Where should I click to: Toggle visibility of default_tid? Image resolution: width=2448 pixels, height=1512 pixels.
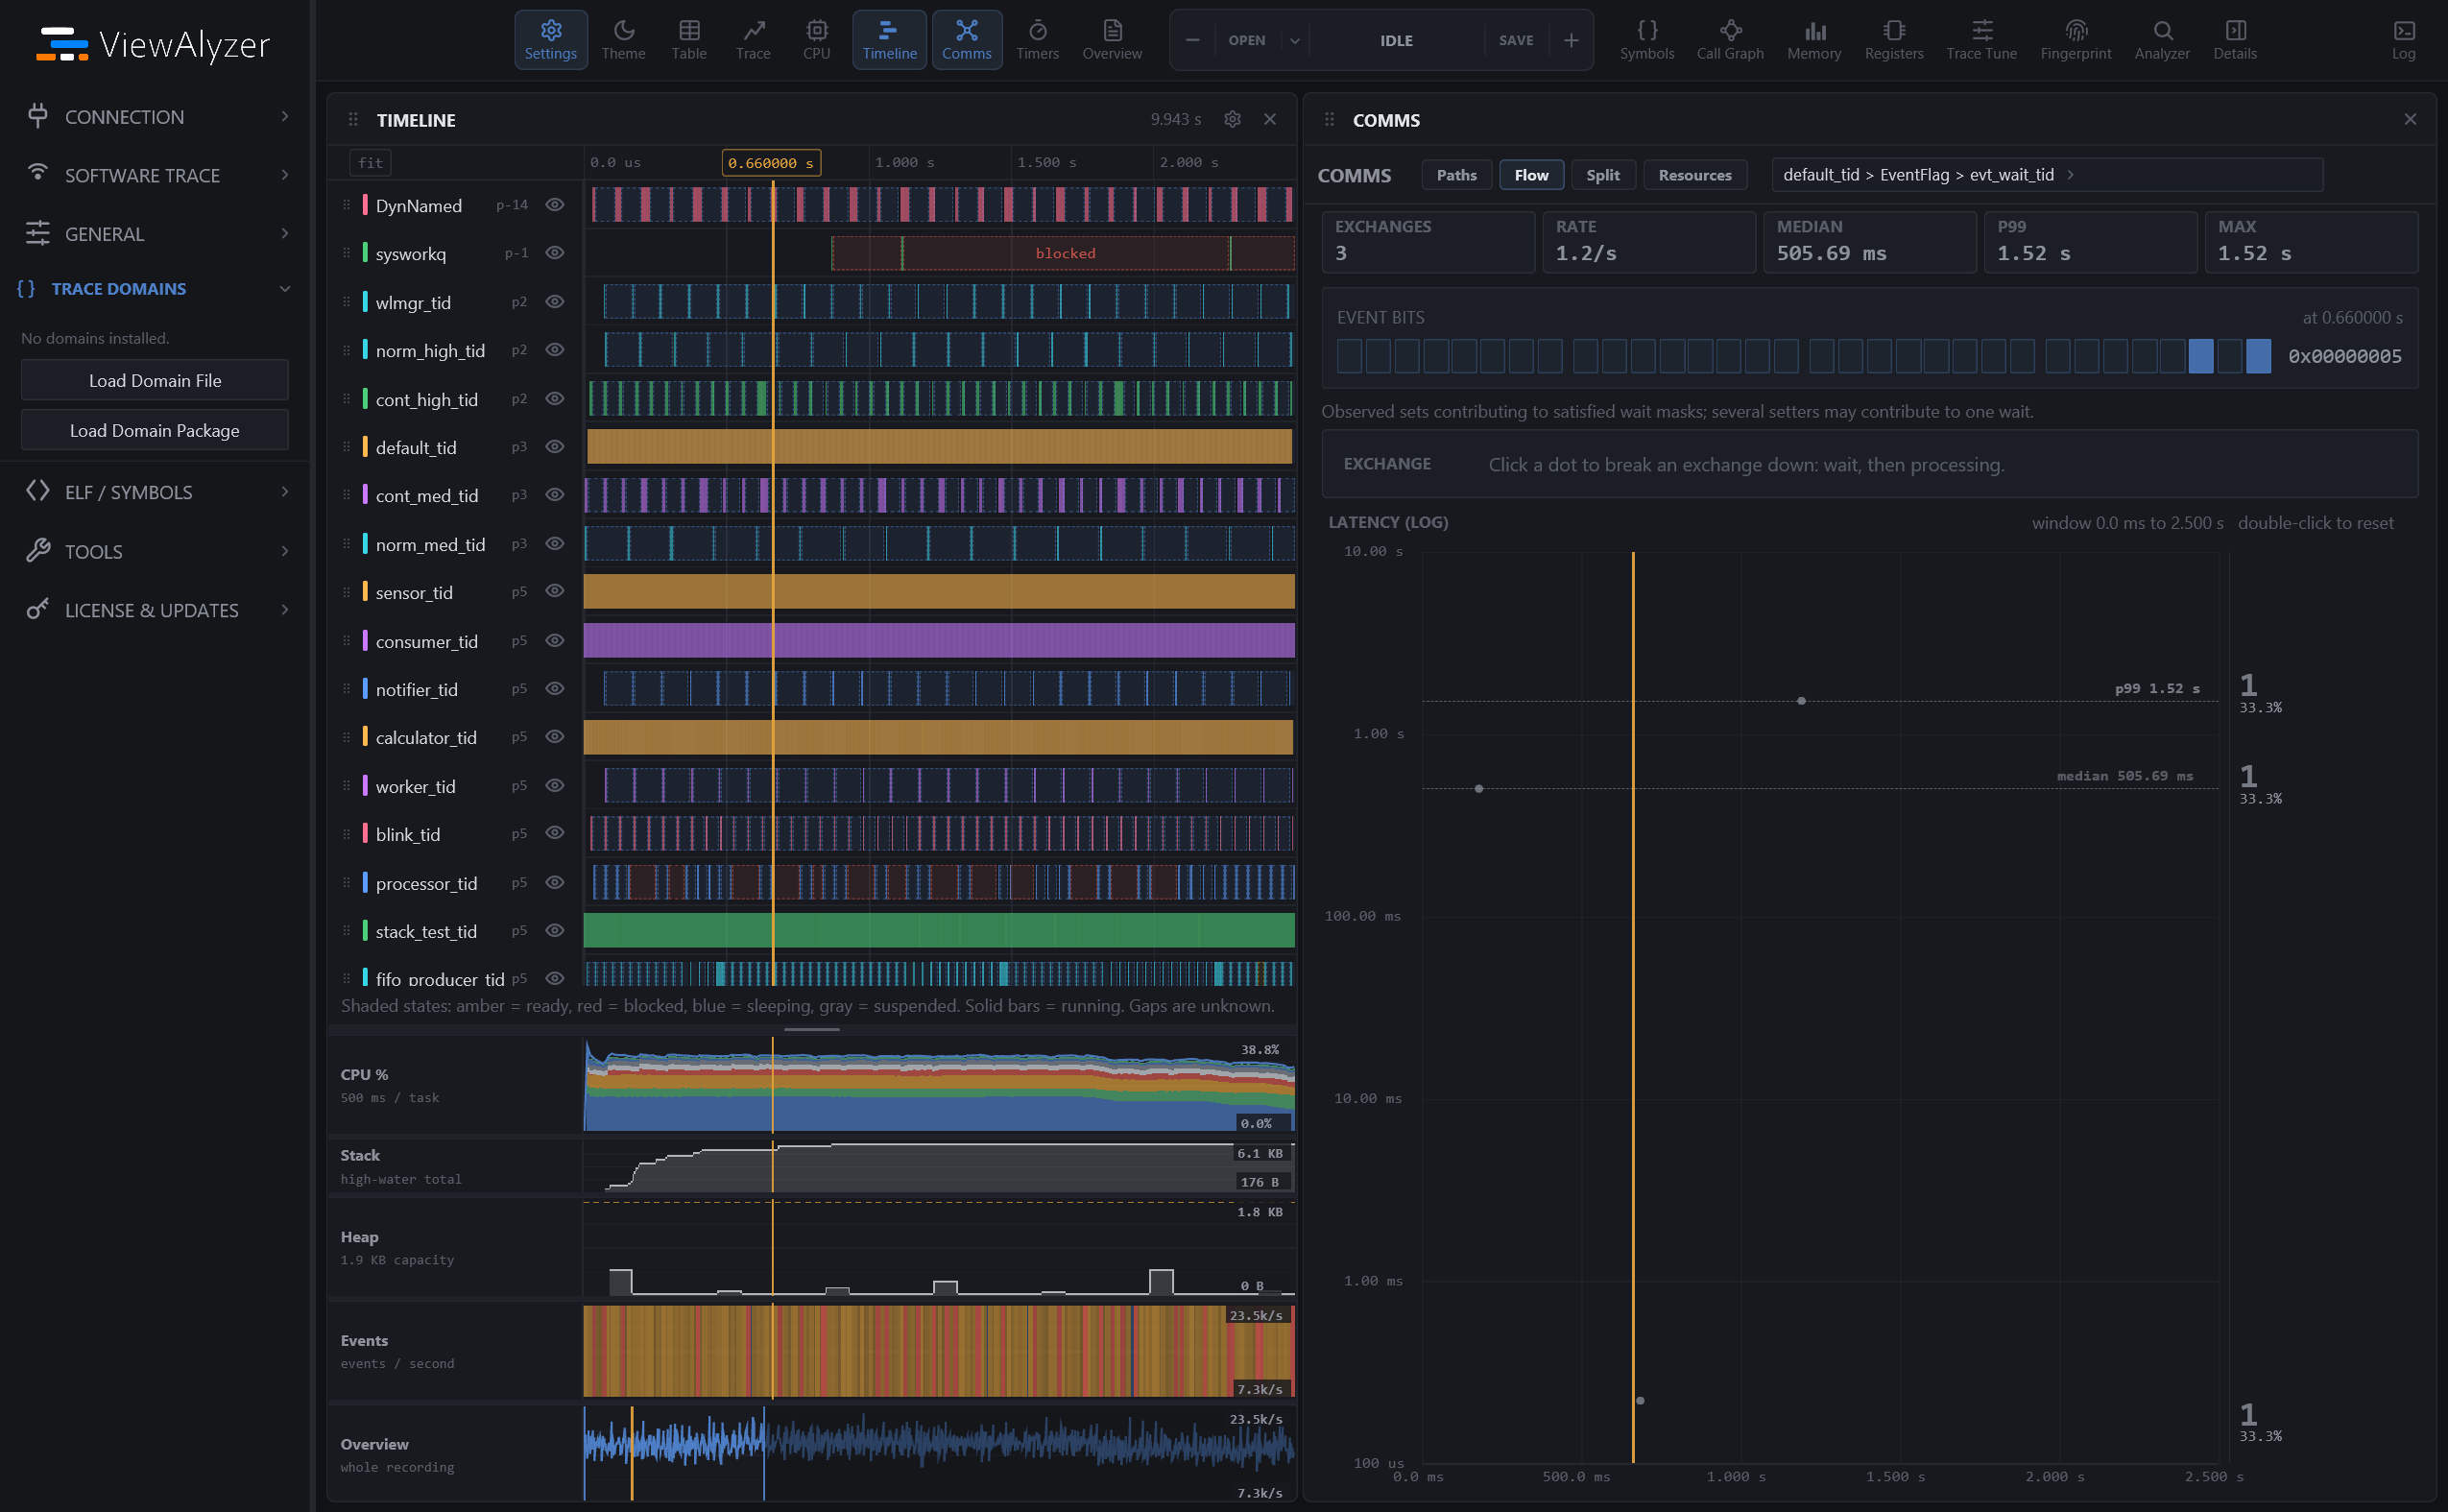pyautogui.click(x=555, y=447)
